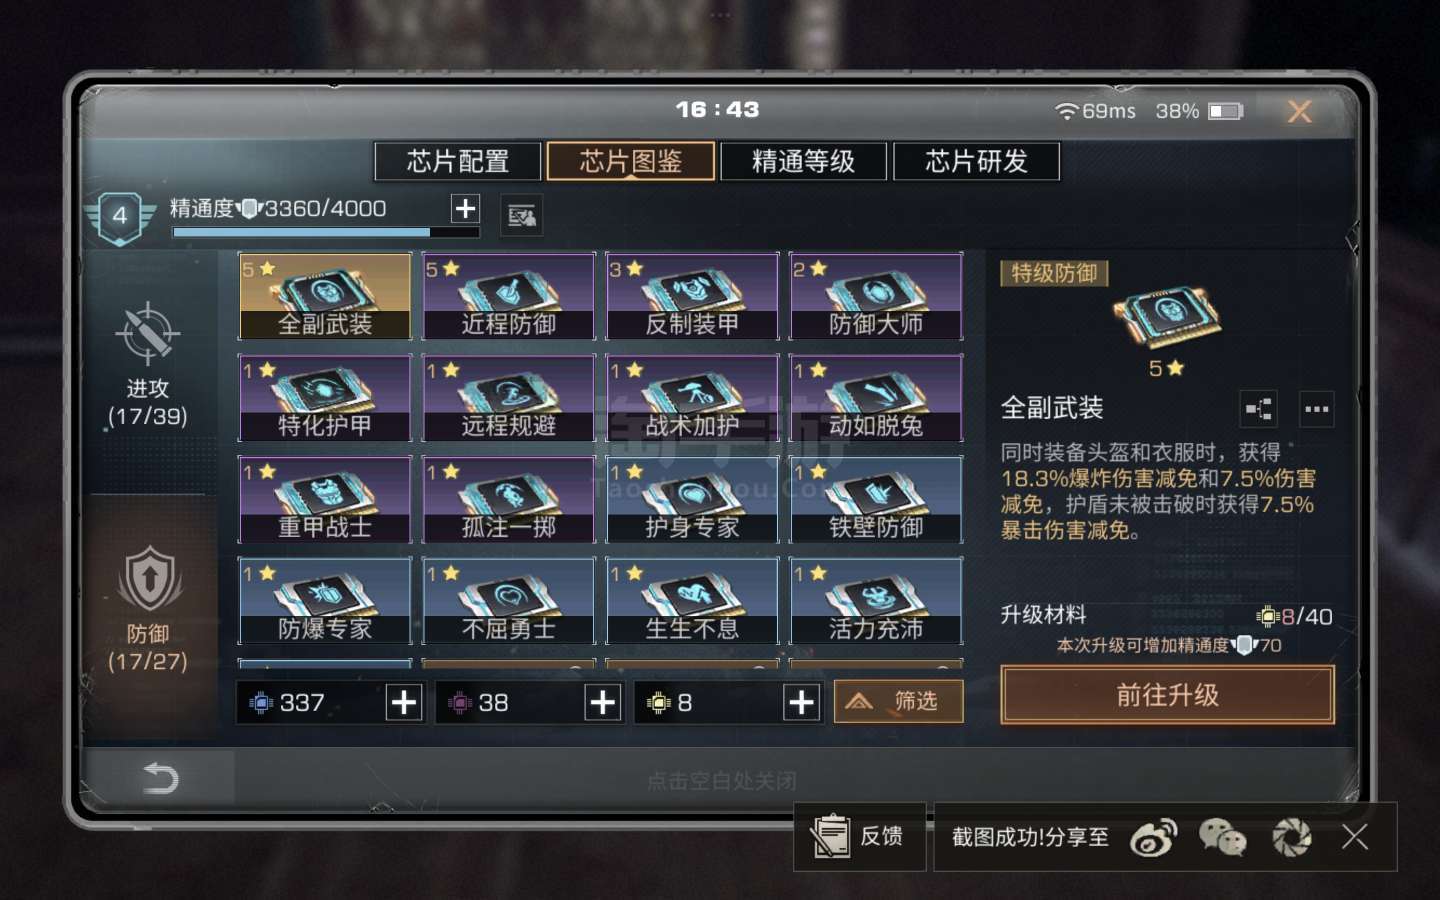This screenshot has height=900, width=1440.
Task: Add more purple chips (38)
Action: click(603, 702)
